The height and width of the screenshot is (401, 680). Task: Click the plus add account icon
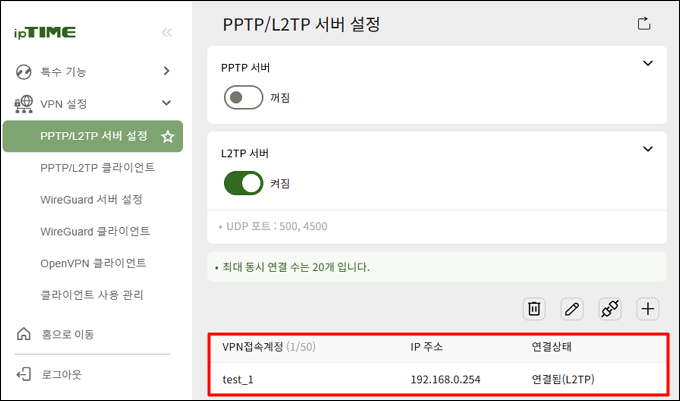click(x=647, y=309)
